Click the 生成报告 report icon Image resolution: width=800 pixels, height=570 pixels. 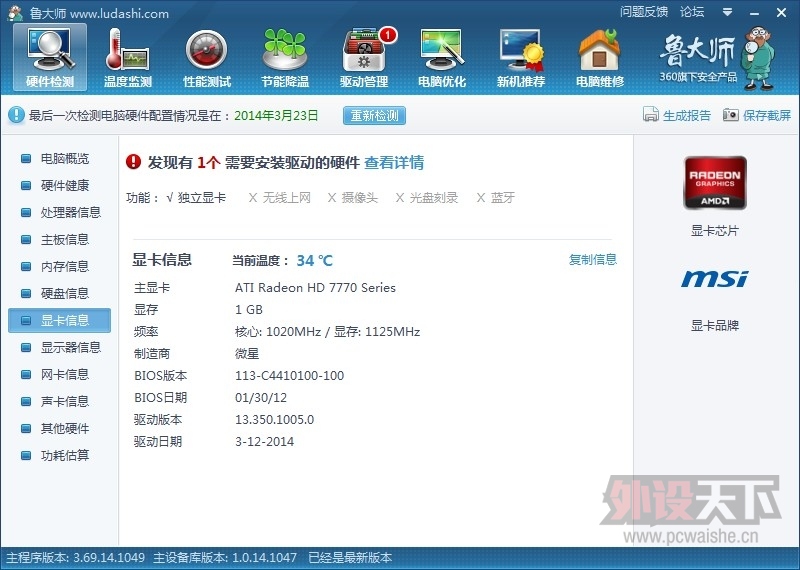point(651,115)
